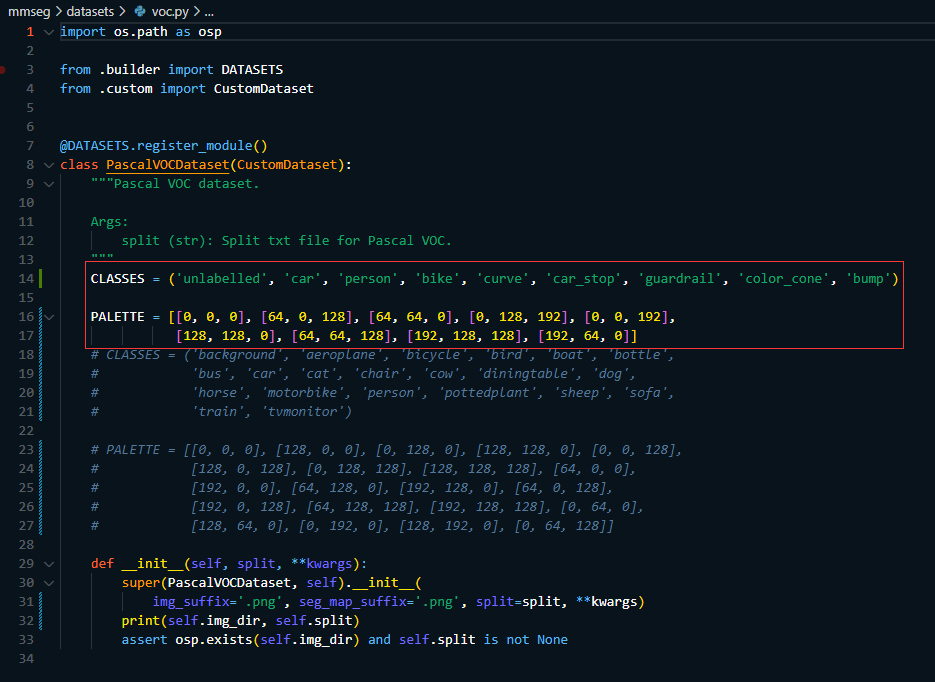
Task: Click the modified-lines gutter bar beside line 20
Action: 40,391
